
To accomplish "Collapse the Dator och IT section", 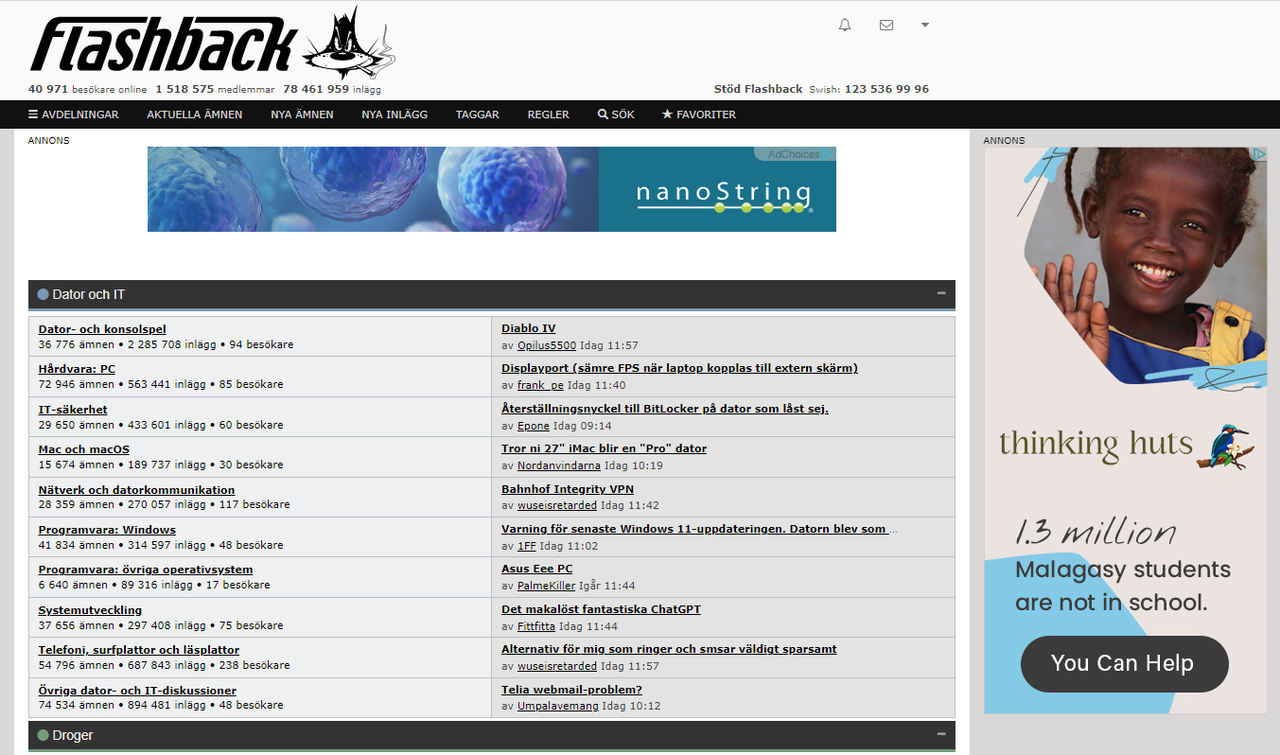I will tap(941, 294).
